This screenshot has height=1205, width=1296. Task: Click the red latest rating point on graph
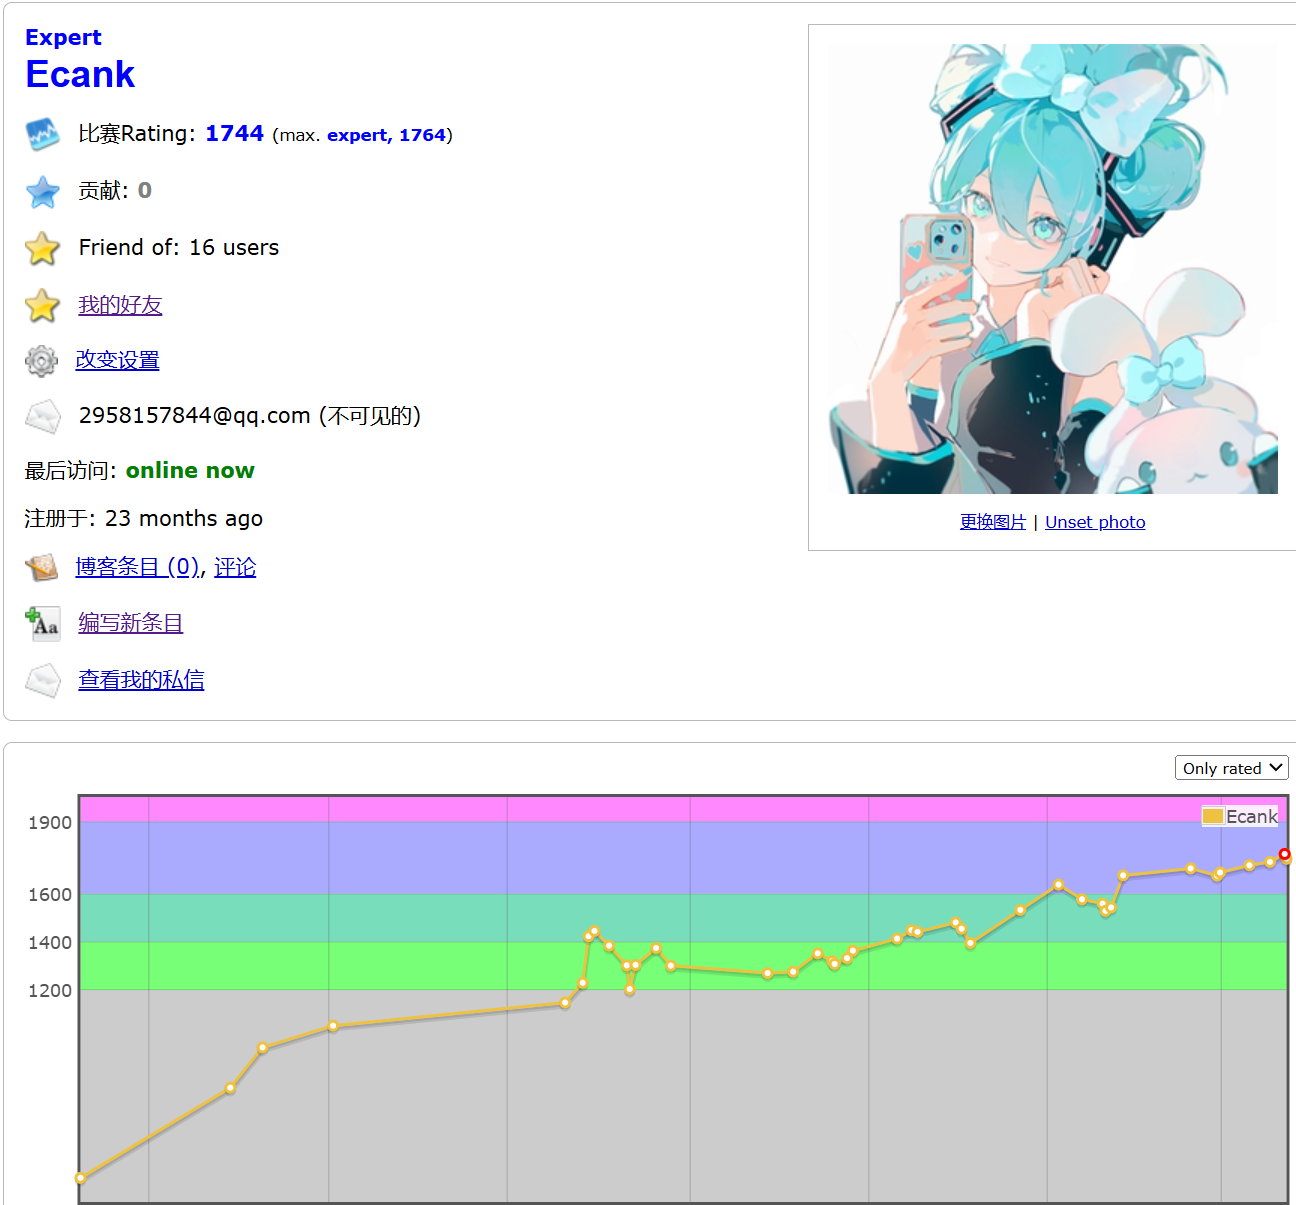(x=1285, y=854)
